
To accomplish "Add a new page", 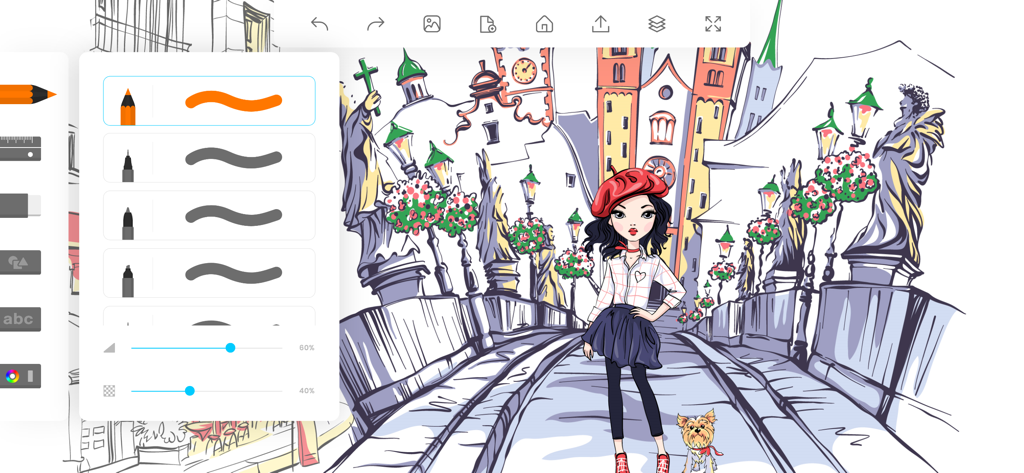I will pyautogui.click(x=488, y=24).
